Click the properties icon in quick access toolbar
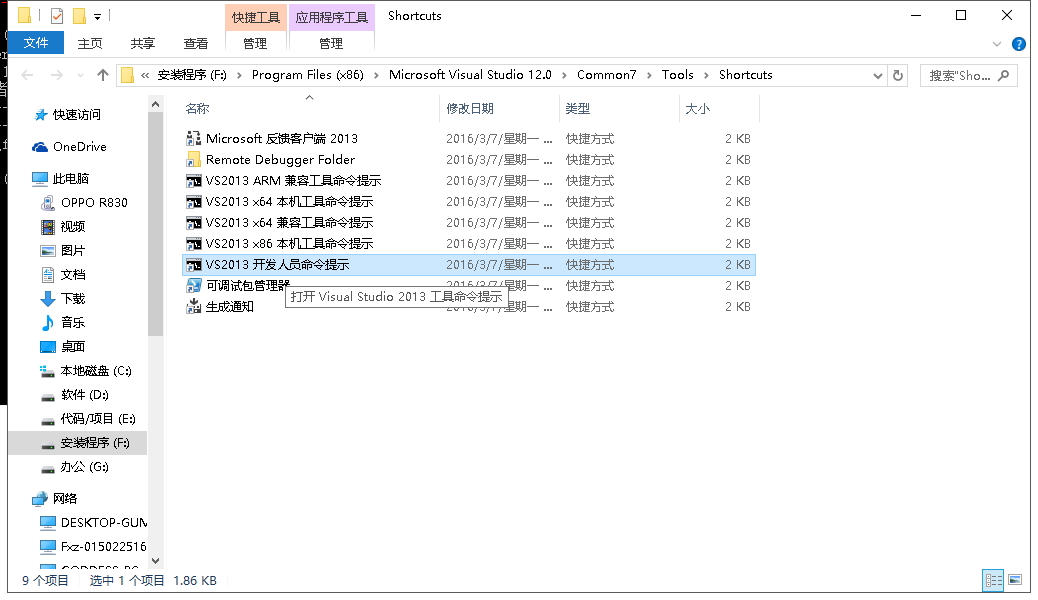The width and height of the screenshot is (1038, 600). tap(57, 15)
